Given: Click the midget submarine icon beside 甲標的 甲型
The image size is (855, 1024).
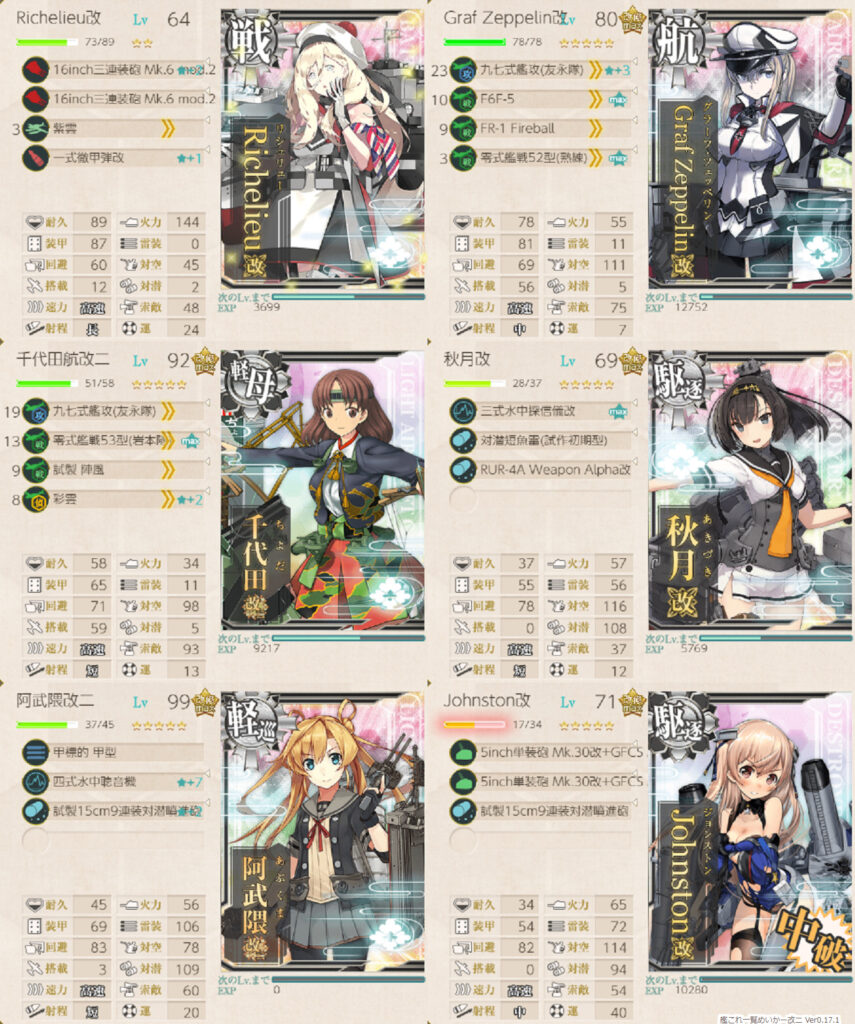Looking at the screenshot, I should pos(35,752).
